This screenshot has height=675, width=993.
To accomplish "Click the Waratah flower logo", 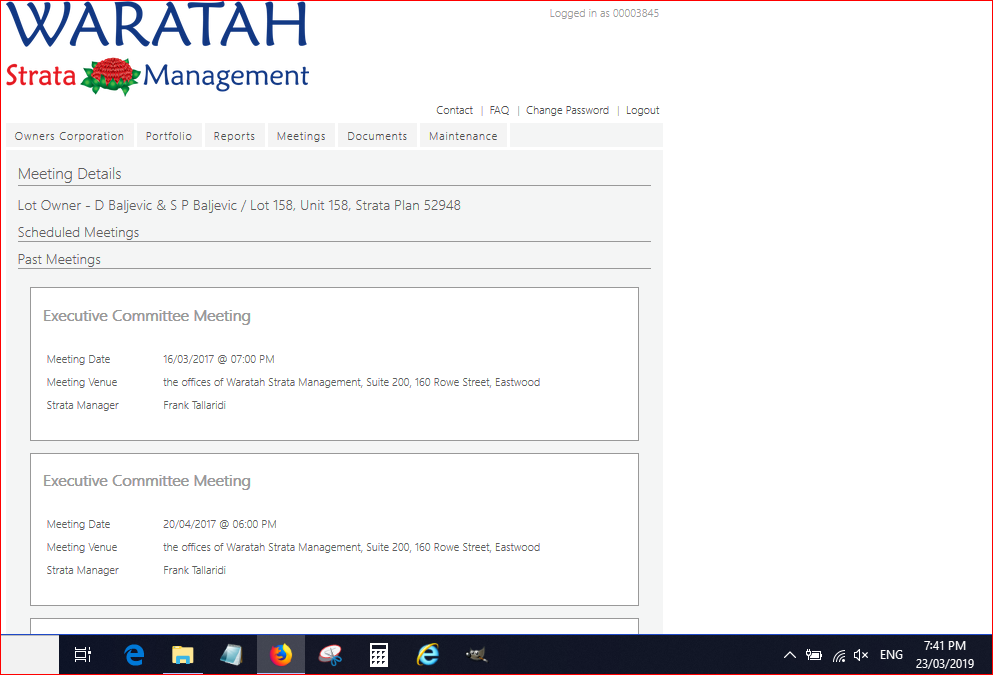I will click(x=111, y=76).
